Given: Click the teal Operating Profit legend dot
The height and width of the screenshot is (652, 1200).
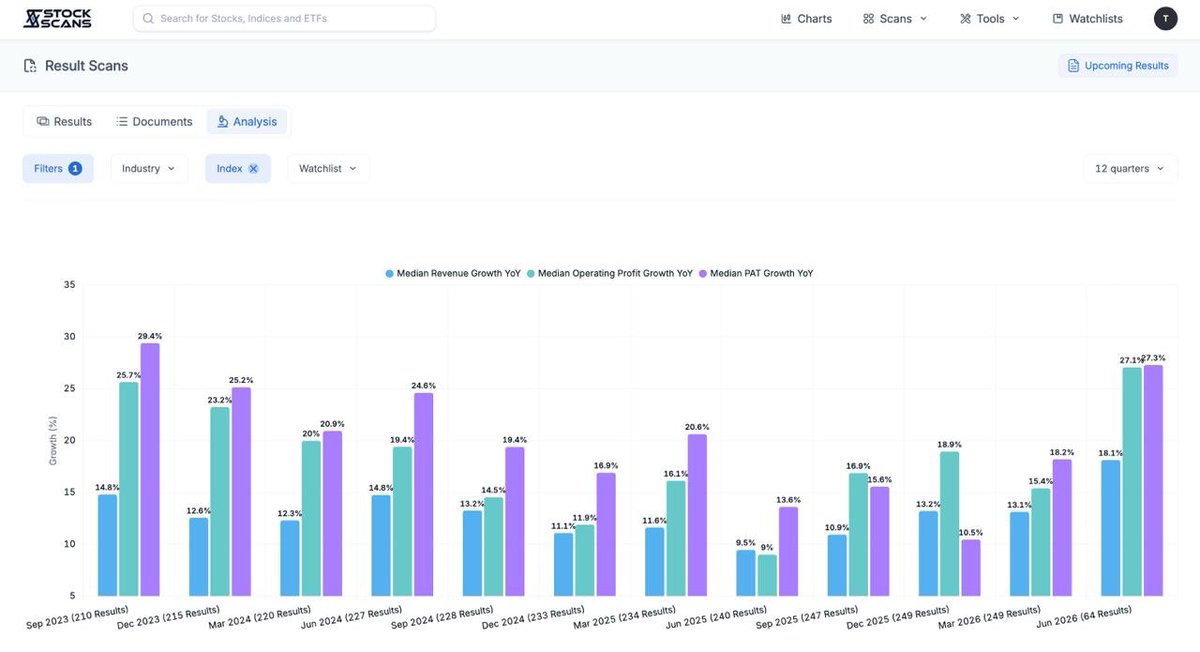Looking at the screenshot, I should coord(532,273).
